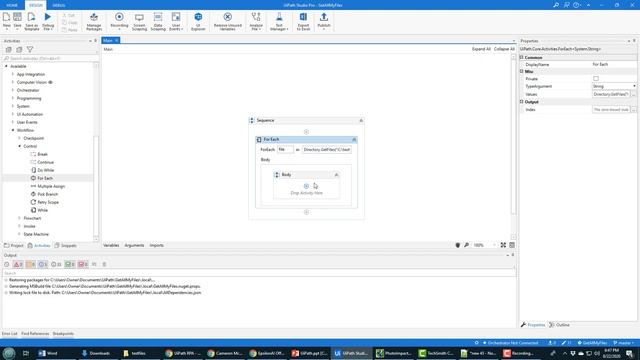This screenshot has height=360, width=640.
Task: Open Analyze File options
Action: (x=256, y=21)
